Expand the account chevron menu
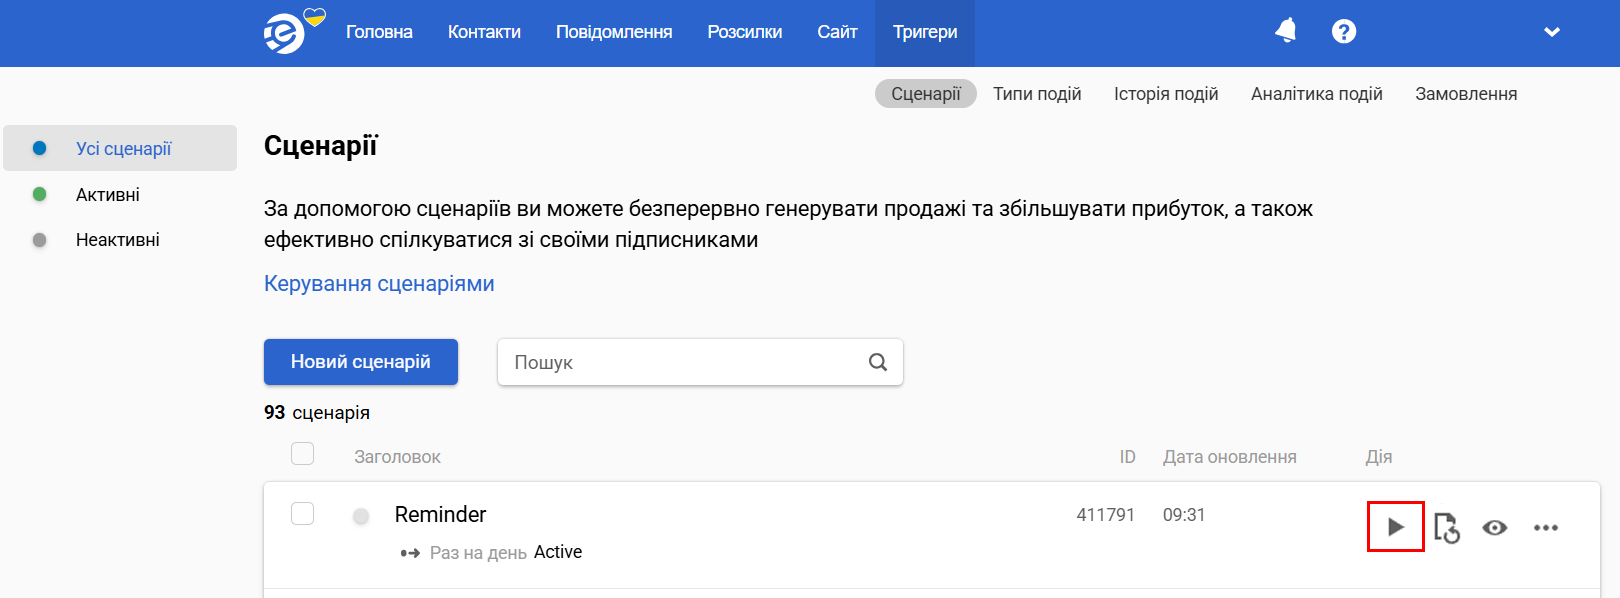Screen dimensions: 1620x598 (1552, 32)
